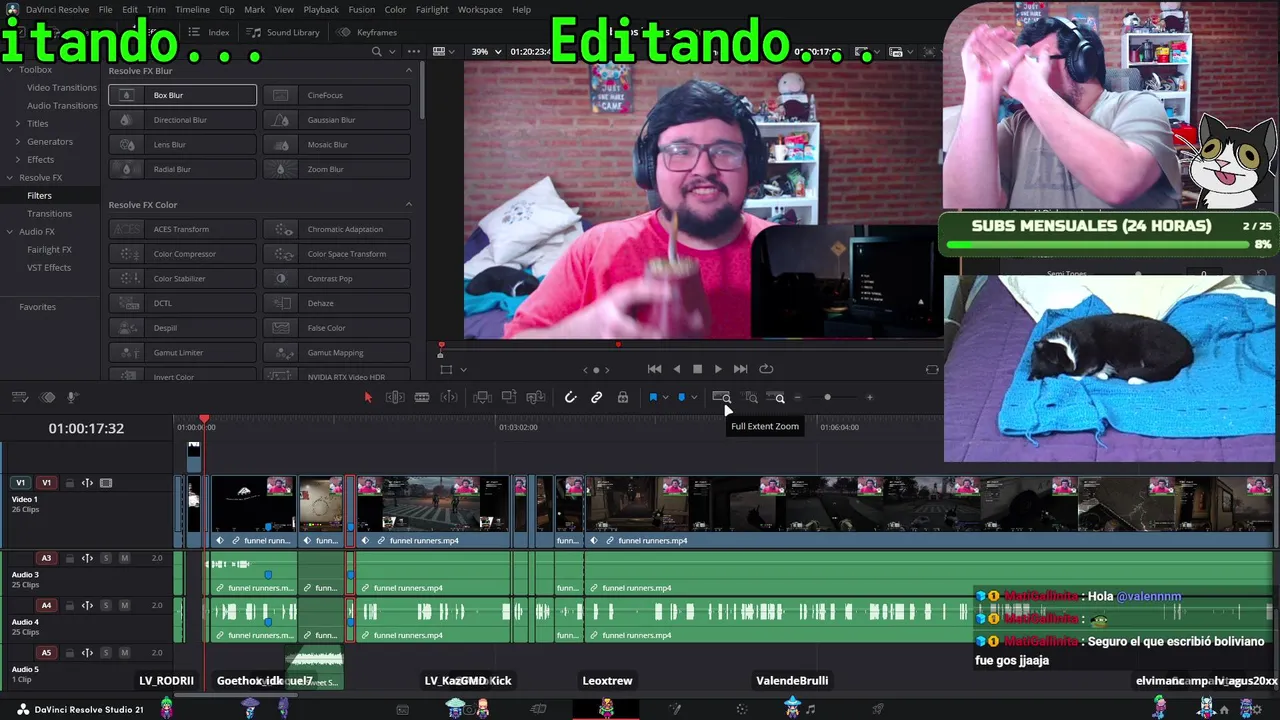
Task: Open the Fusion menu
Action: (362, 9)
